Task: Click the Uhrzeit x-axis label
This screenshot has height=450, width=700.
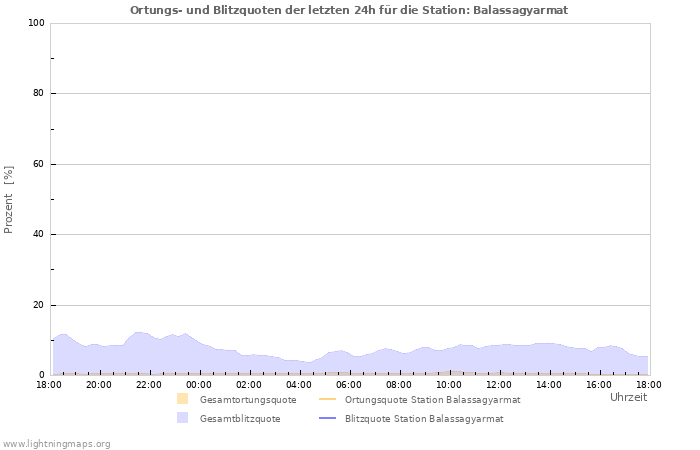Action: coord(628,397)
